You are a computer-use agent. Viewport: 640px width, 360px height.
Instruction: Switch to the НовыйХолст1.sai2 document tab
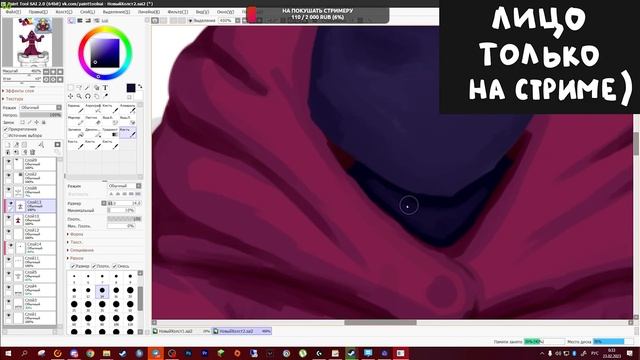click(x=182, y=331)
